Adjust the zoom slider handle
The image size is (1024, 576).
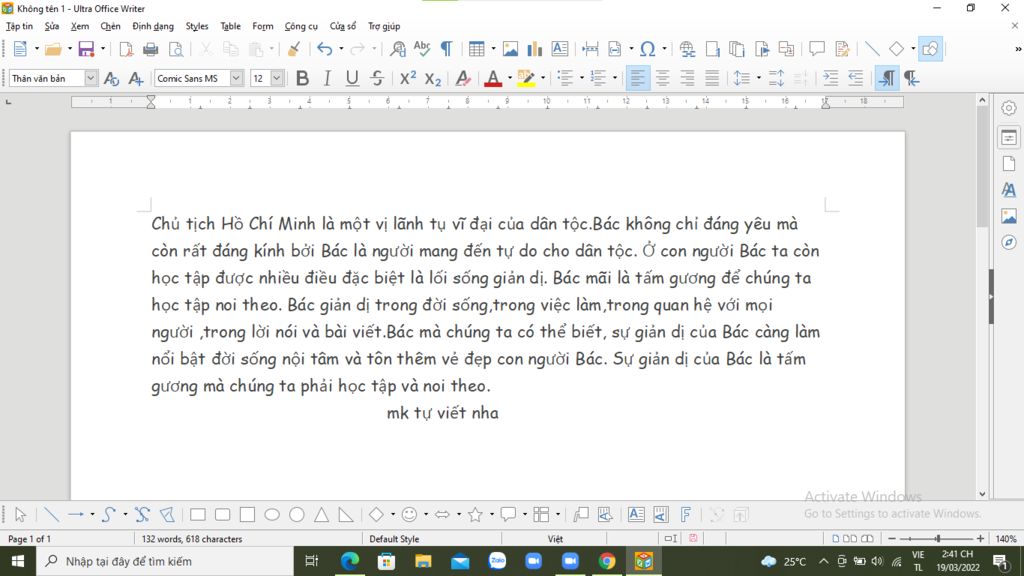pos(938,539)
